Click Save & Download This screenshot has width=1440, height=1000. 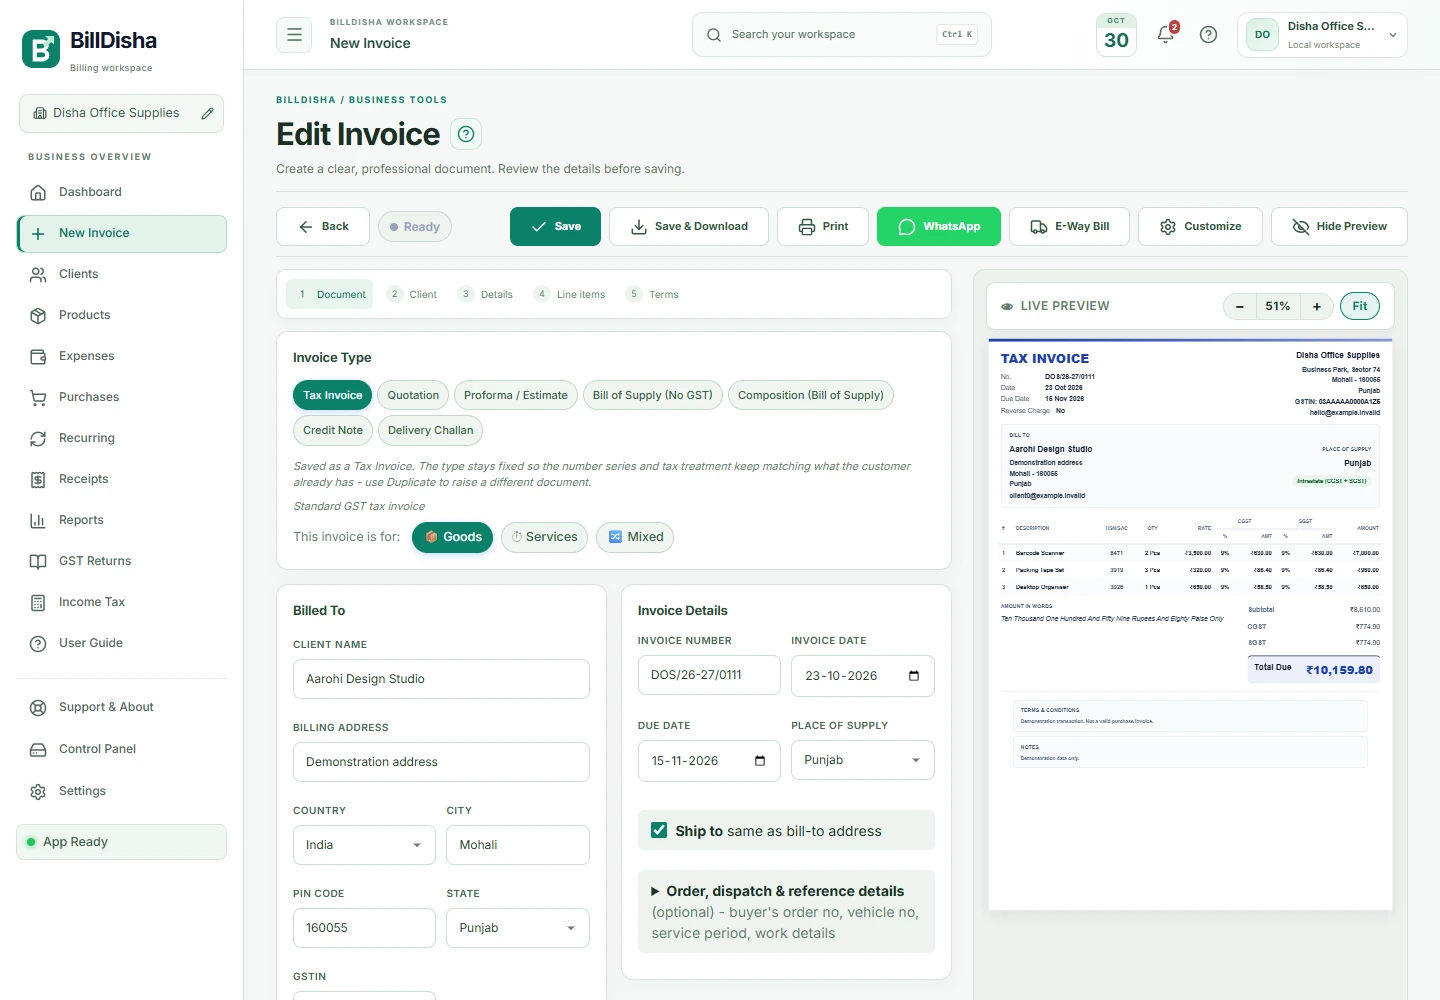pos(689,227)
